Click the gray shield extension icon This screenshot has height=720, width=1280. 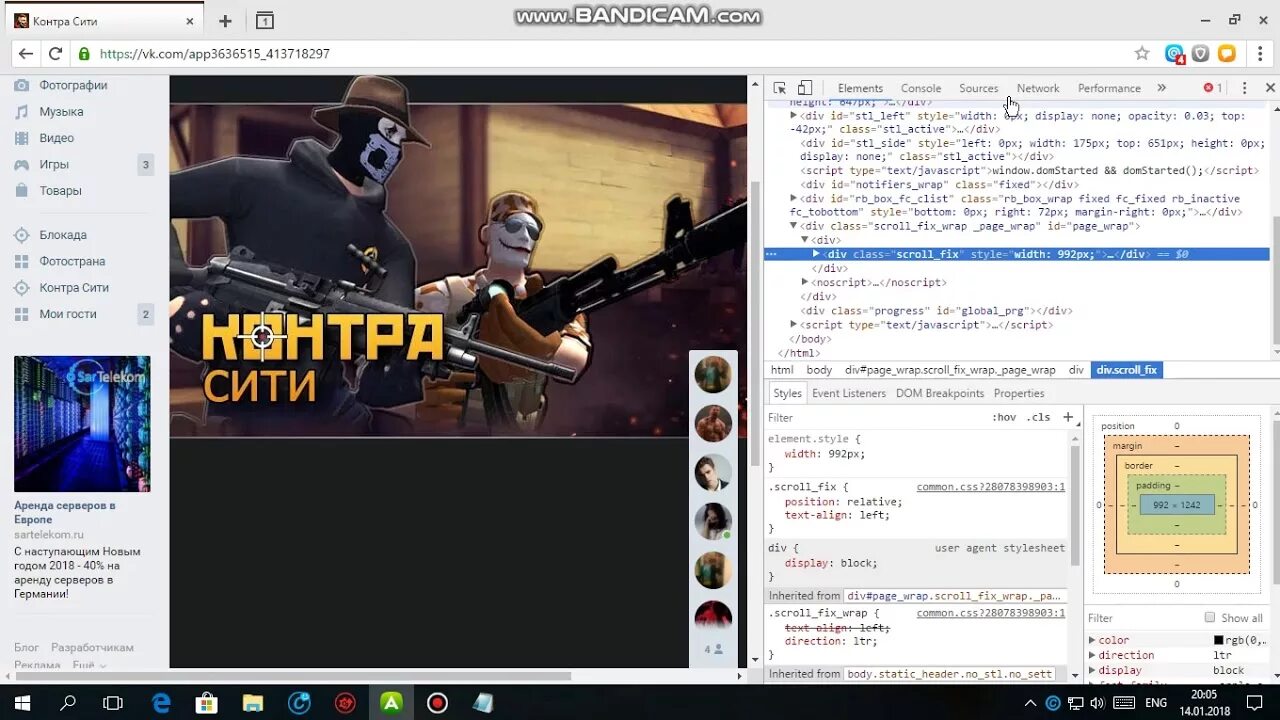[1200, 54]
